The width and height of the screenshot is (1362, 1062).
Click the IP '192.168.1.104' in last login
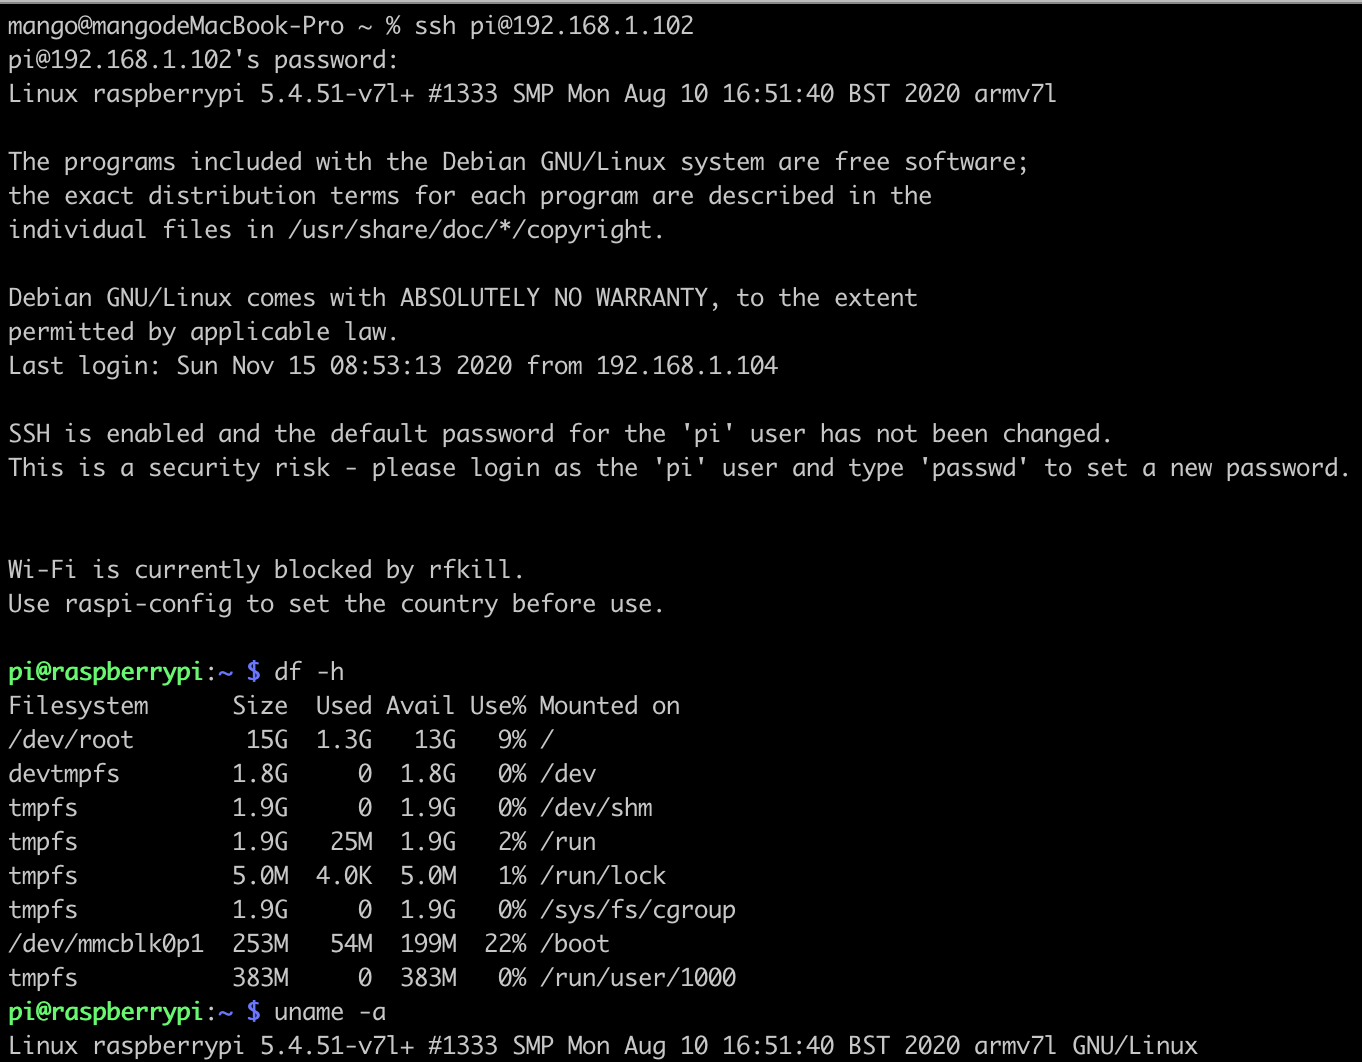coord(687,366)
